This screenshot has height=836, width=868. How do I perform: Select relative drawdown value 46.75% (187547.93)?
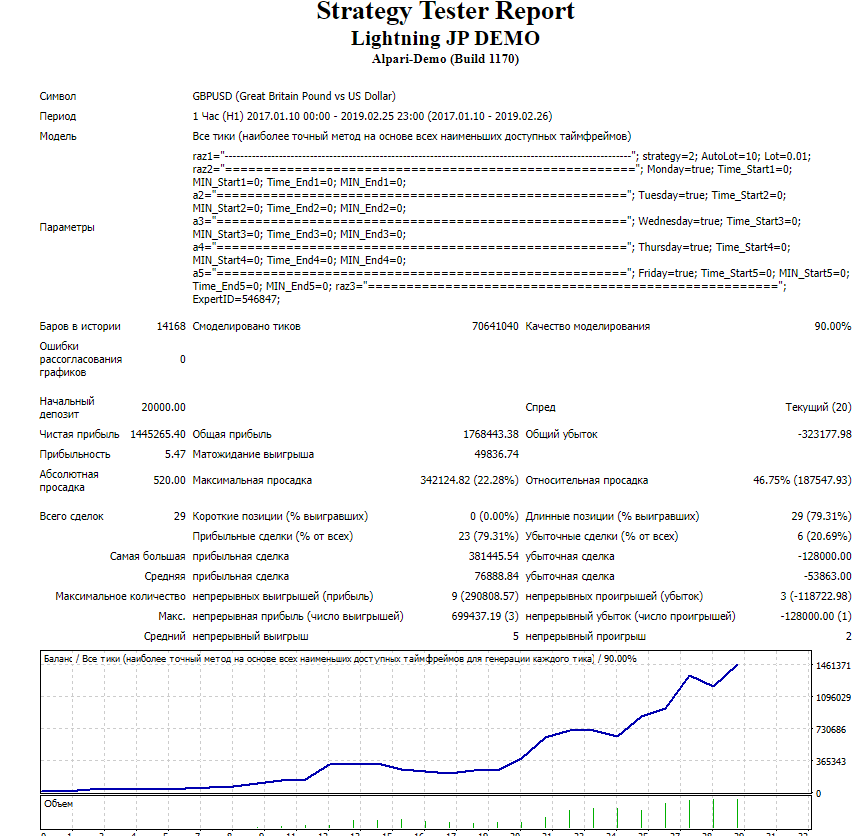click(802, 480)
